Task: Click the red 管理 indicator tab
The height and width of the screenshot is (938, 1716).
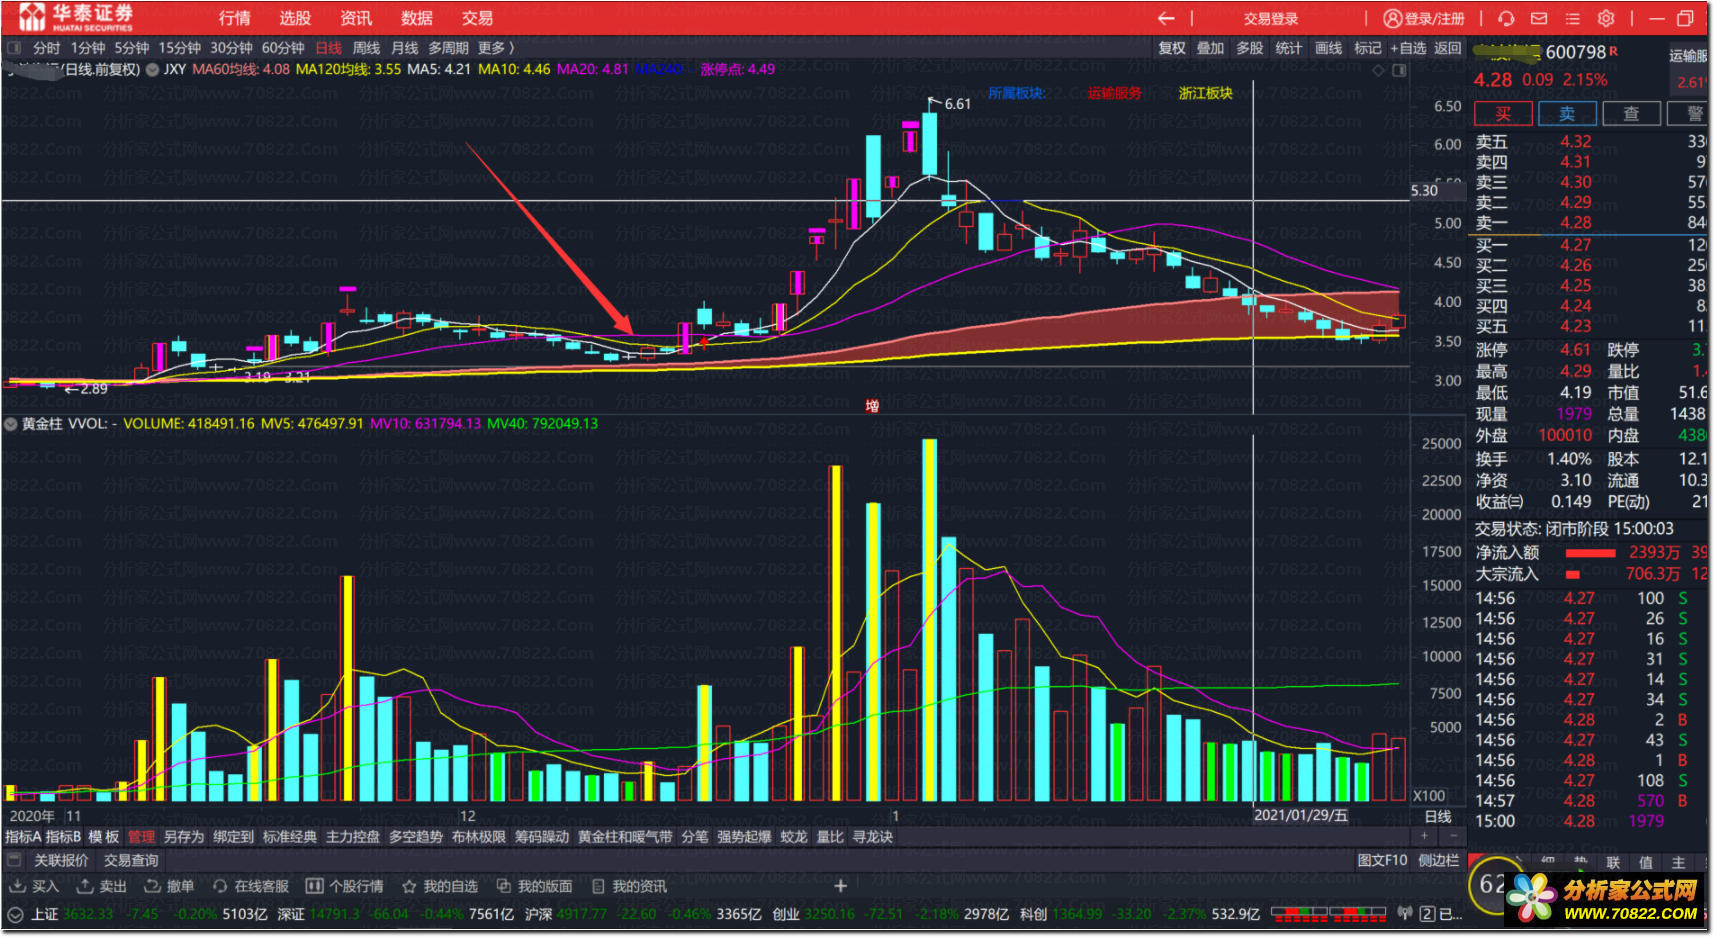Action: coord(141,836)
